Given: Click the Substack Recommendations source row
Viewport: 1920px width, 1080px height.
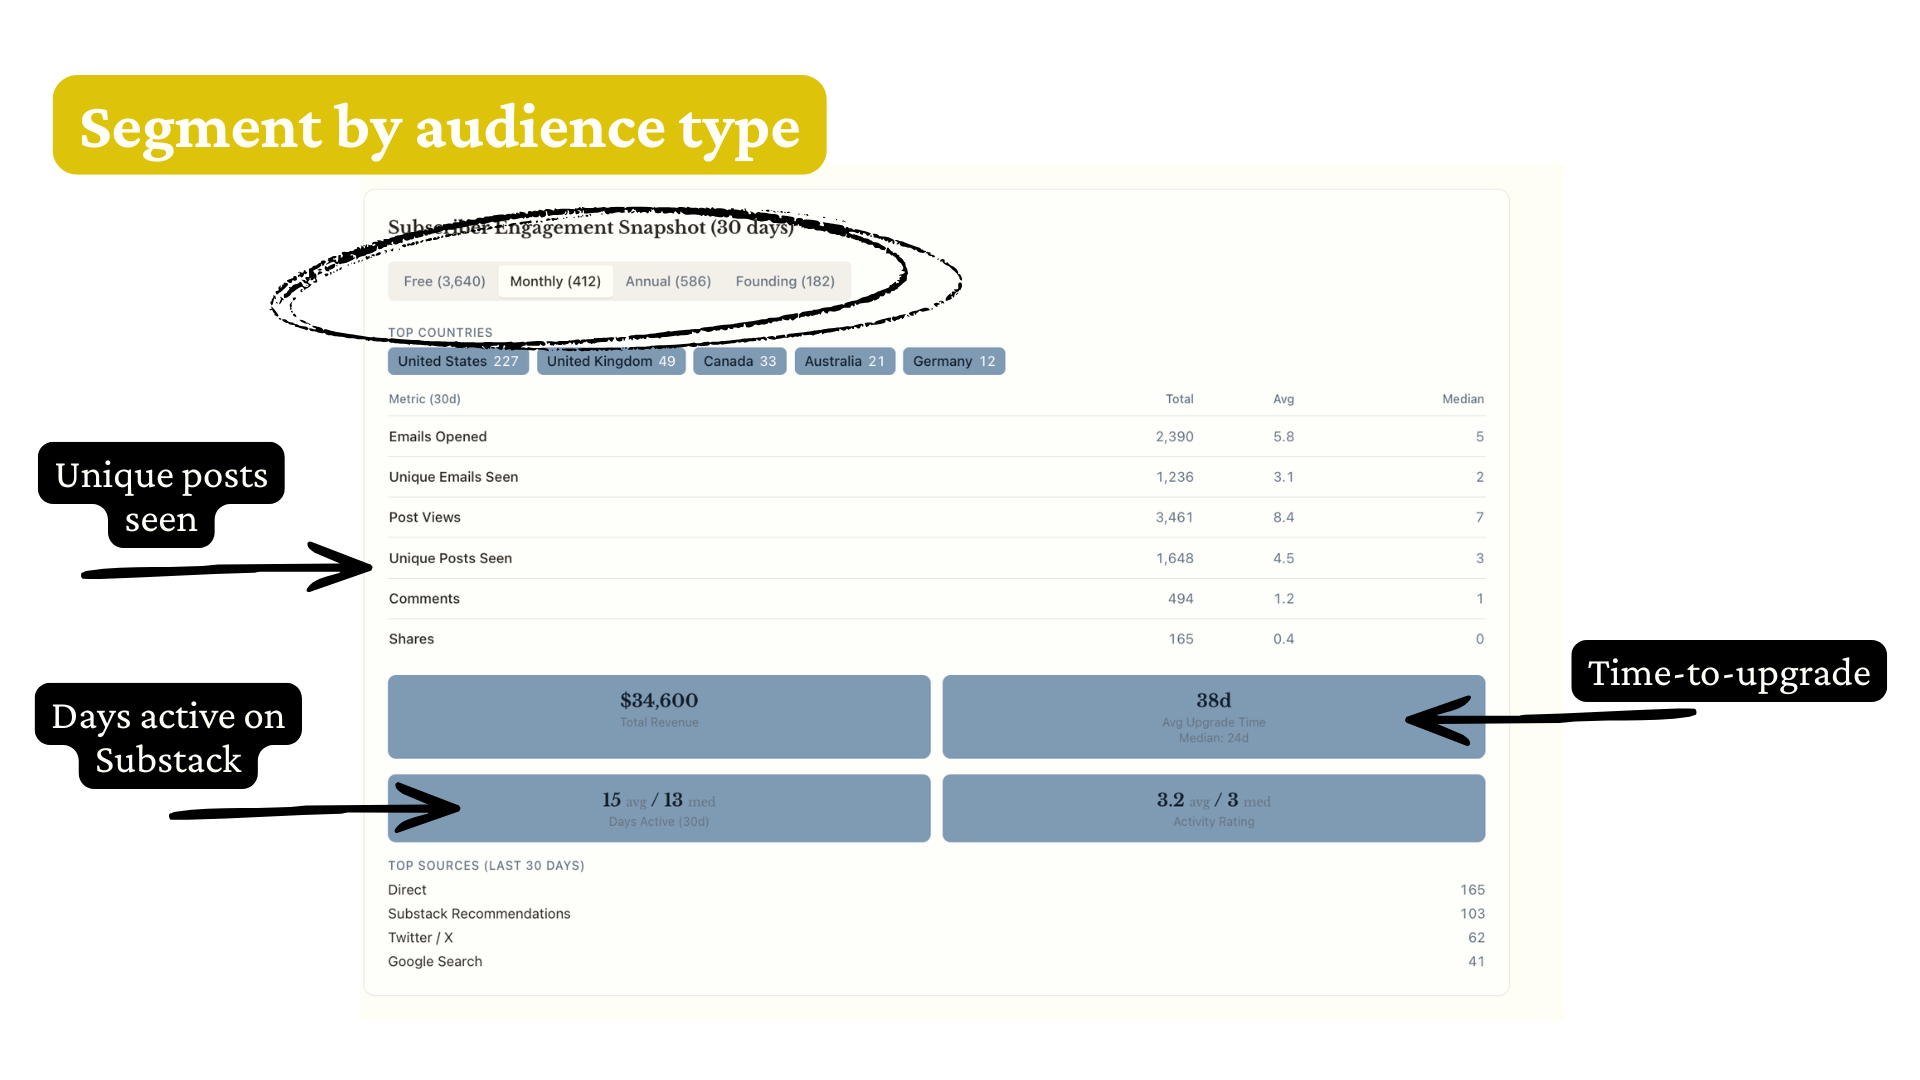Looking at the screenshot, I should [479, 914].
